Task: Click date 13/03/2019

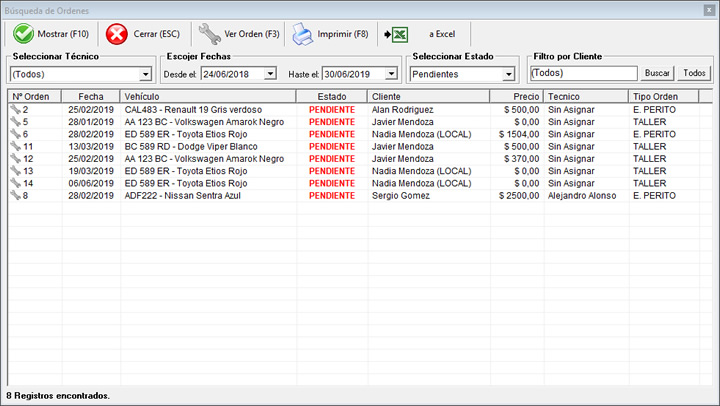Action: [x=91, y=147]
